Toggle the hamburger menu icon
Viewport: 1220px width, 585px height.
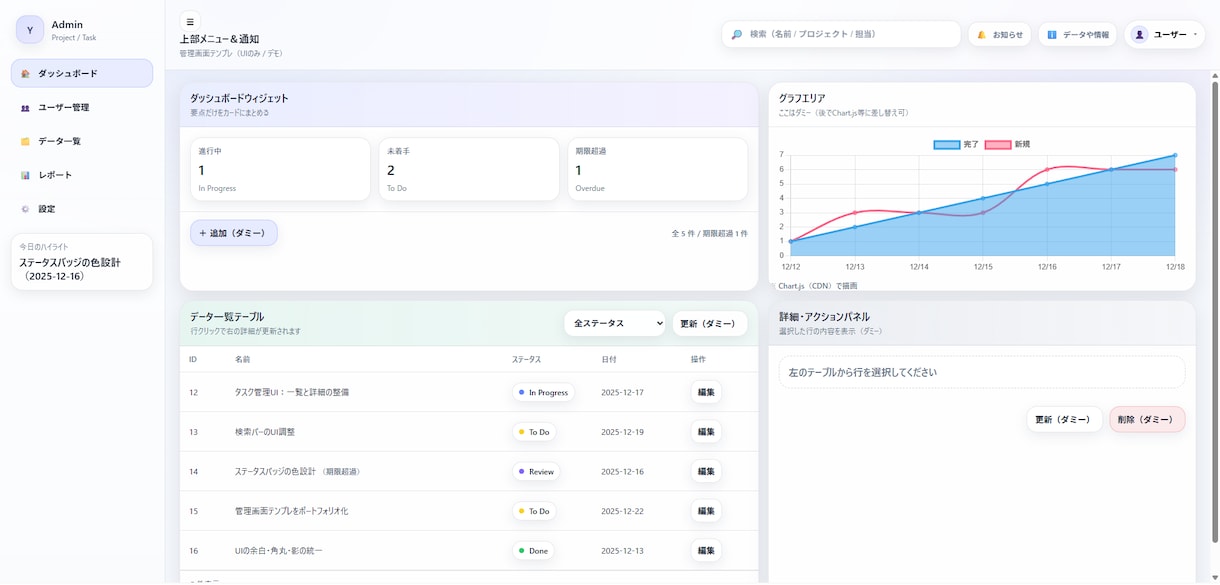point(190,22)
